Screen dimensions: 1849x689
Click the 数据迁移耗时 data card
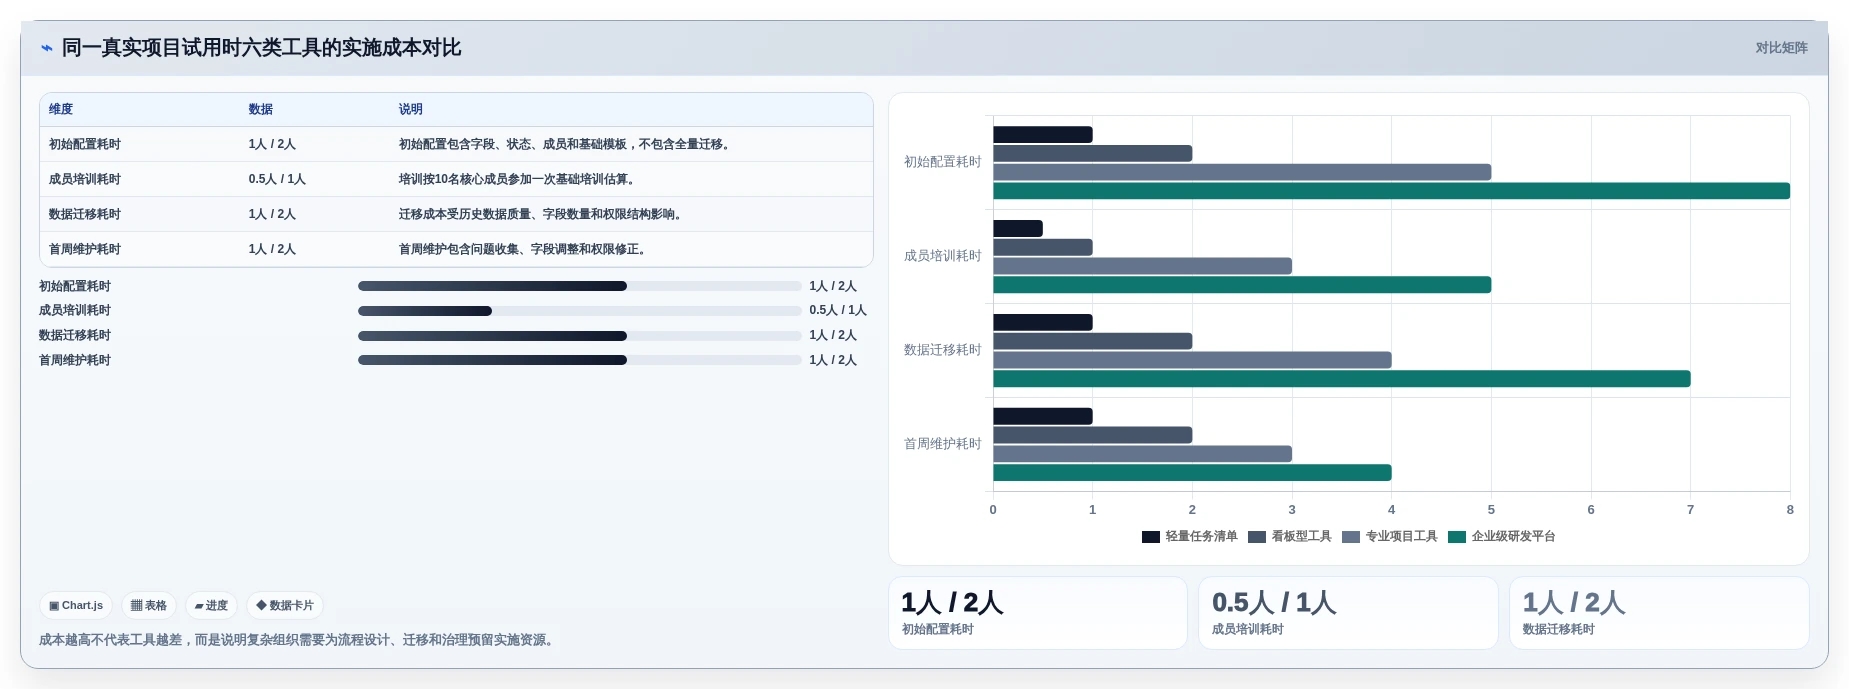click(x=1659, y=613)
